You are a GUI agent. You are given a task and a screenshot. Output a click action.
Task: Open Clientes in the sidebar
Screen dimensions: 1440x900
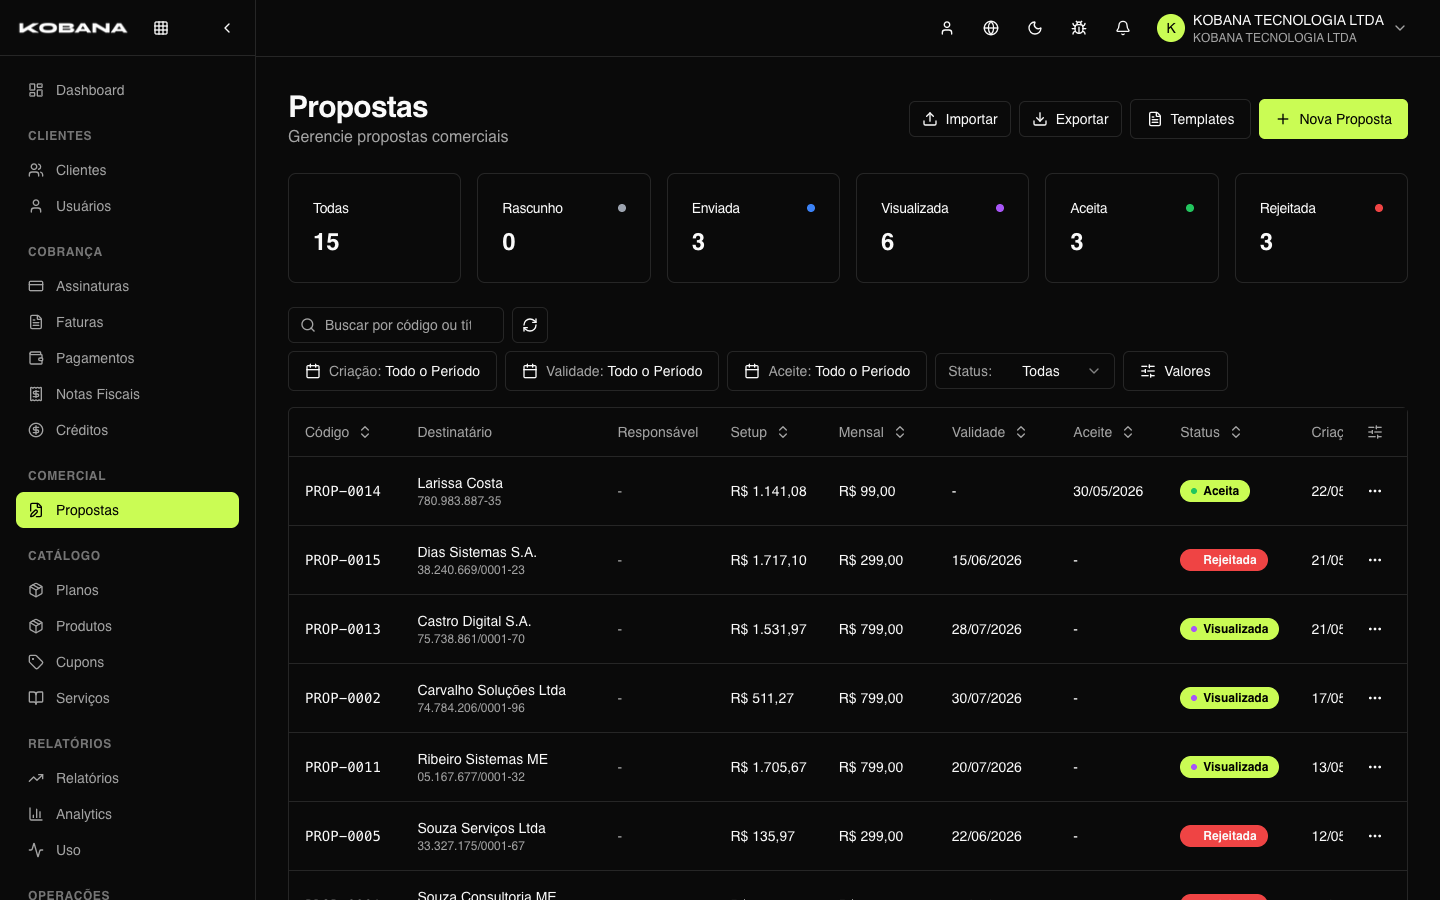(127, 170)
